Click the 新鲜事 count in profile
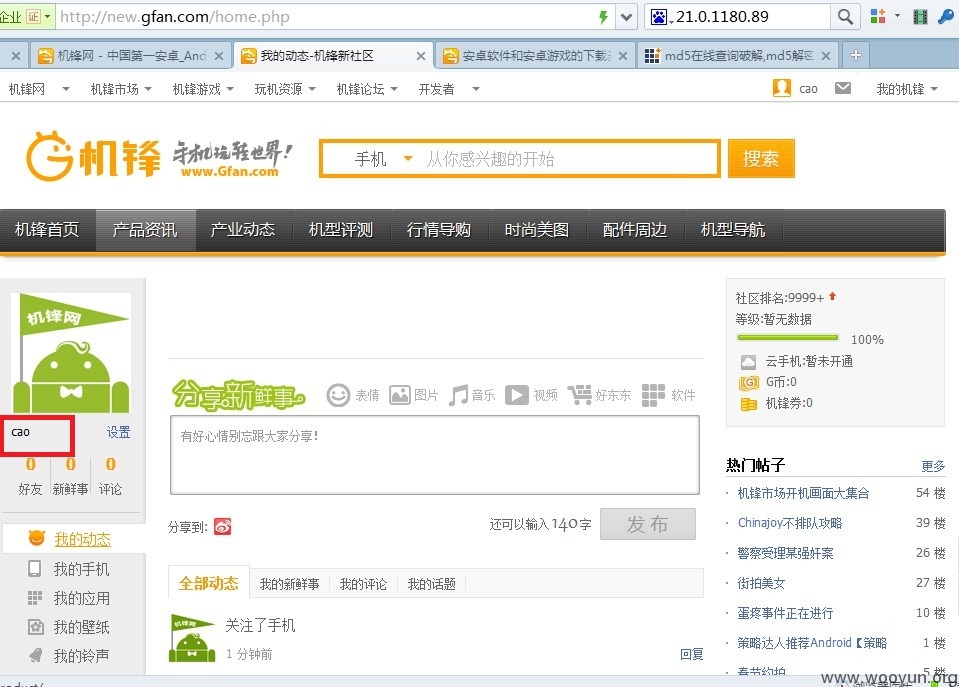959x687 pixels. 70,464
